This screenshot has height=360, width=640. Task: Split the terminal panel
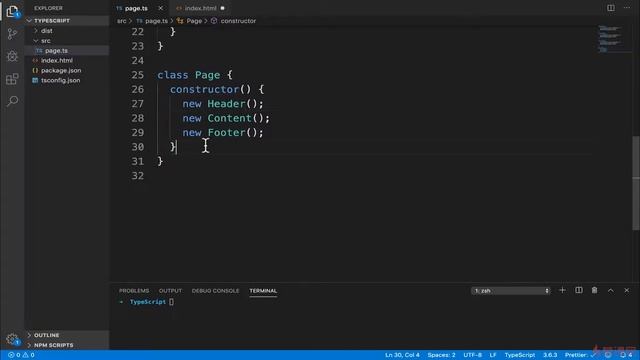578,290
